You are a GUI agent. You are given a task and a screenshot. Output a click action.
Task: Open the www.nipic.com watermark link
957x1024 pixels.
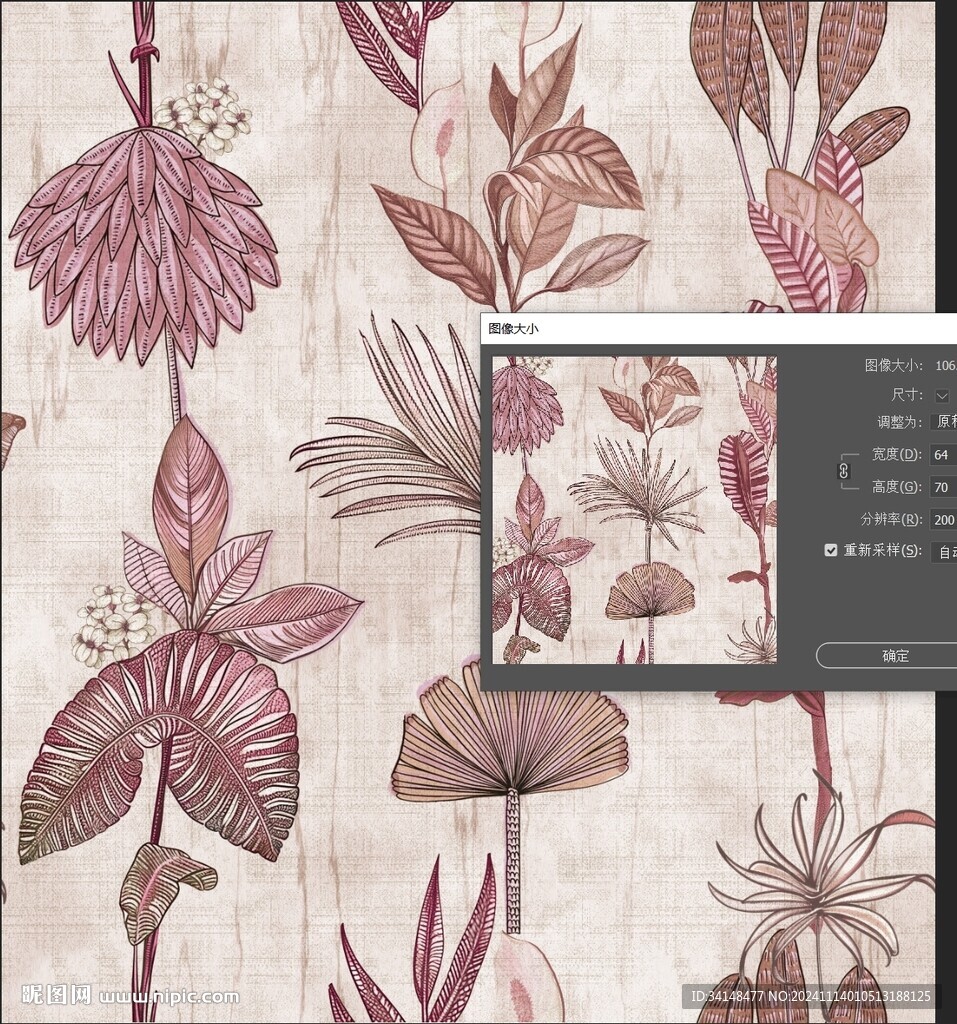tap(169, 996)
